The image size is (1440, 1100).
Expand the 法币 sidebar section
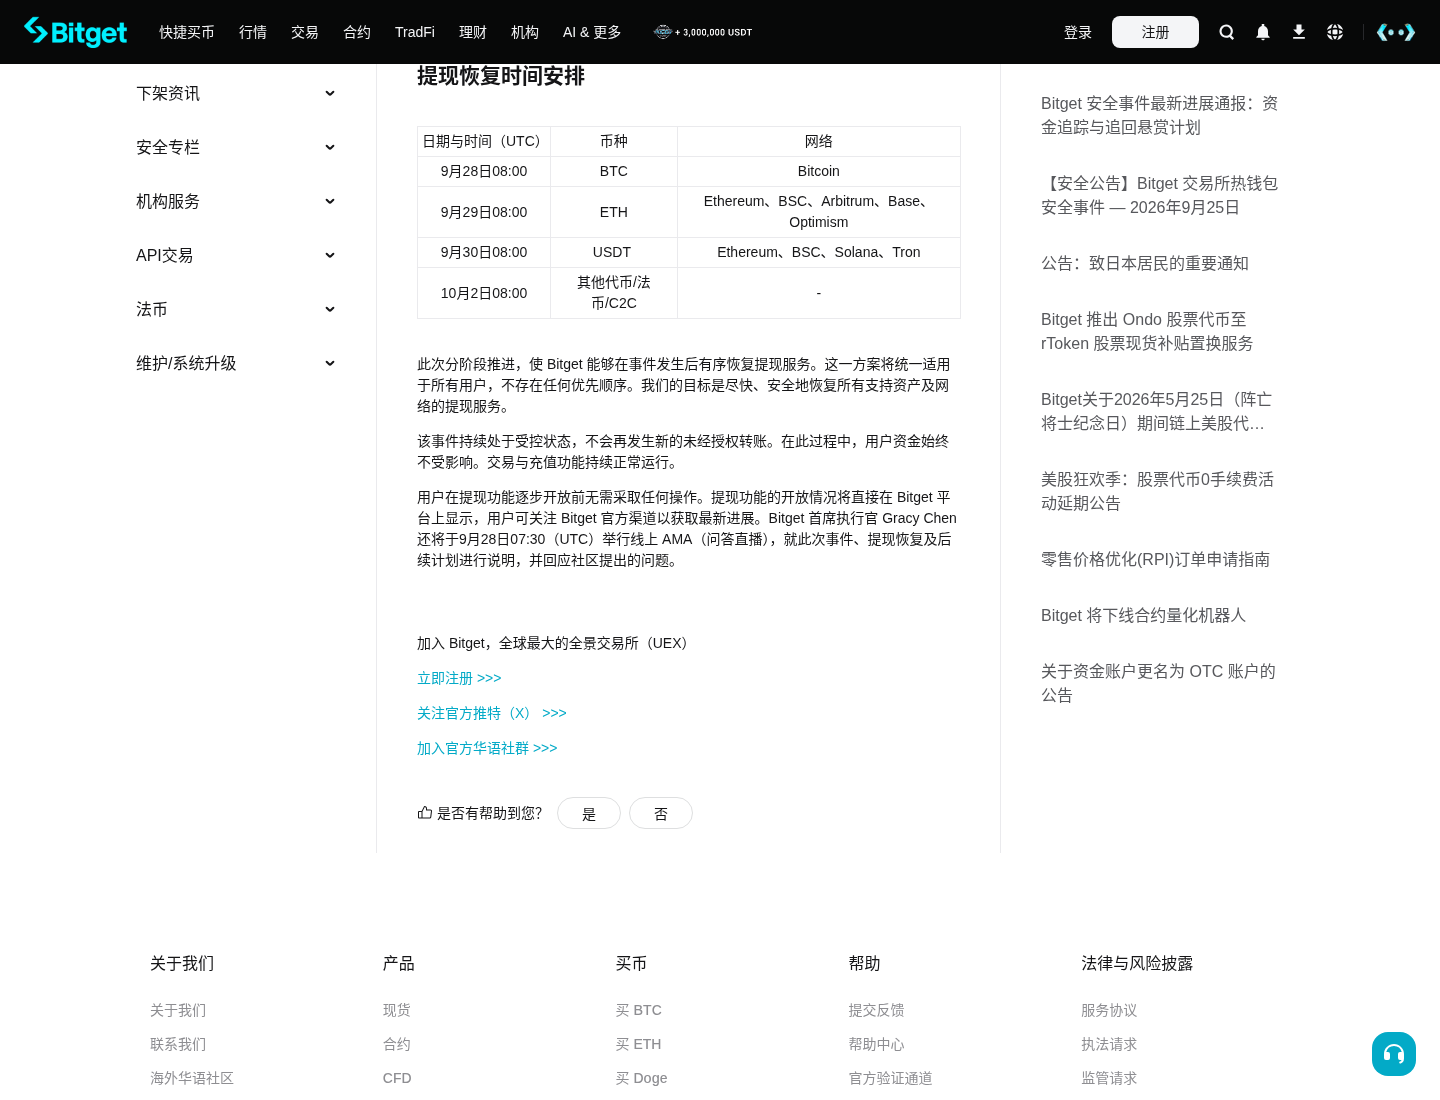click(x=236, y=309)
